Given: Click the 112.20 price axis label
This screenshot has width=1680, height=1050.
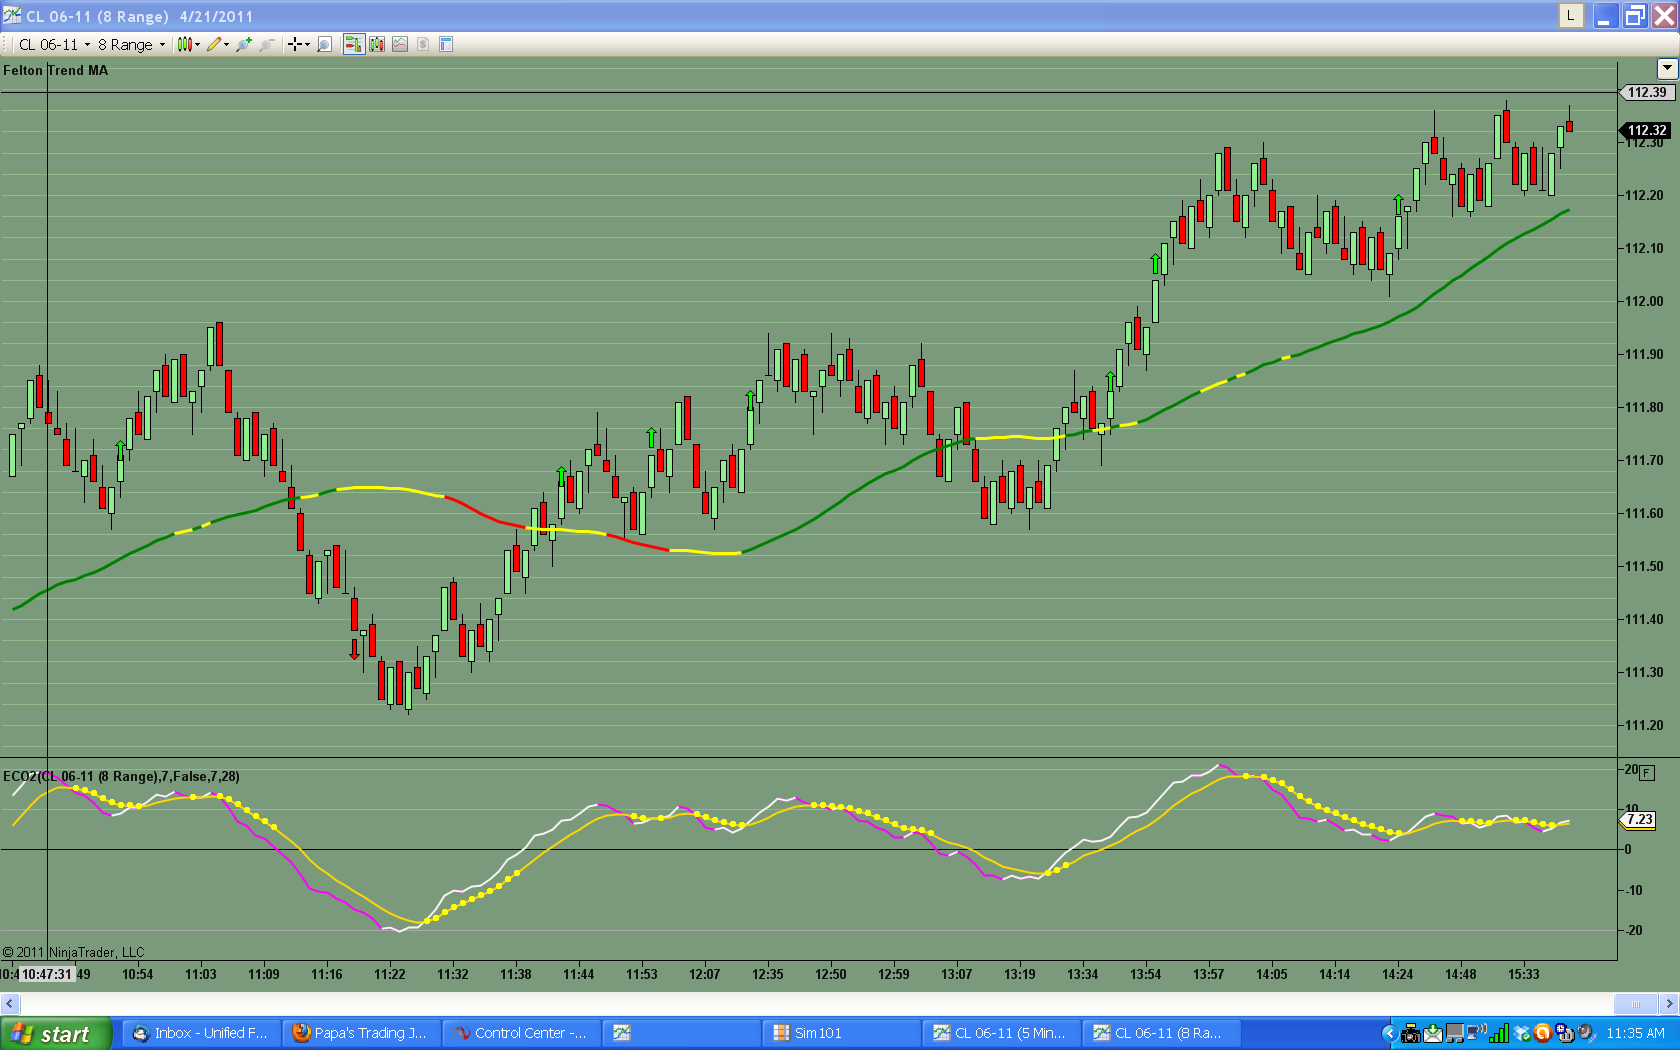Looking at the screenshot, I should pyautogui.click(x=1644, y=195).
